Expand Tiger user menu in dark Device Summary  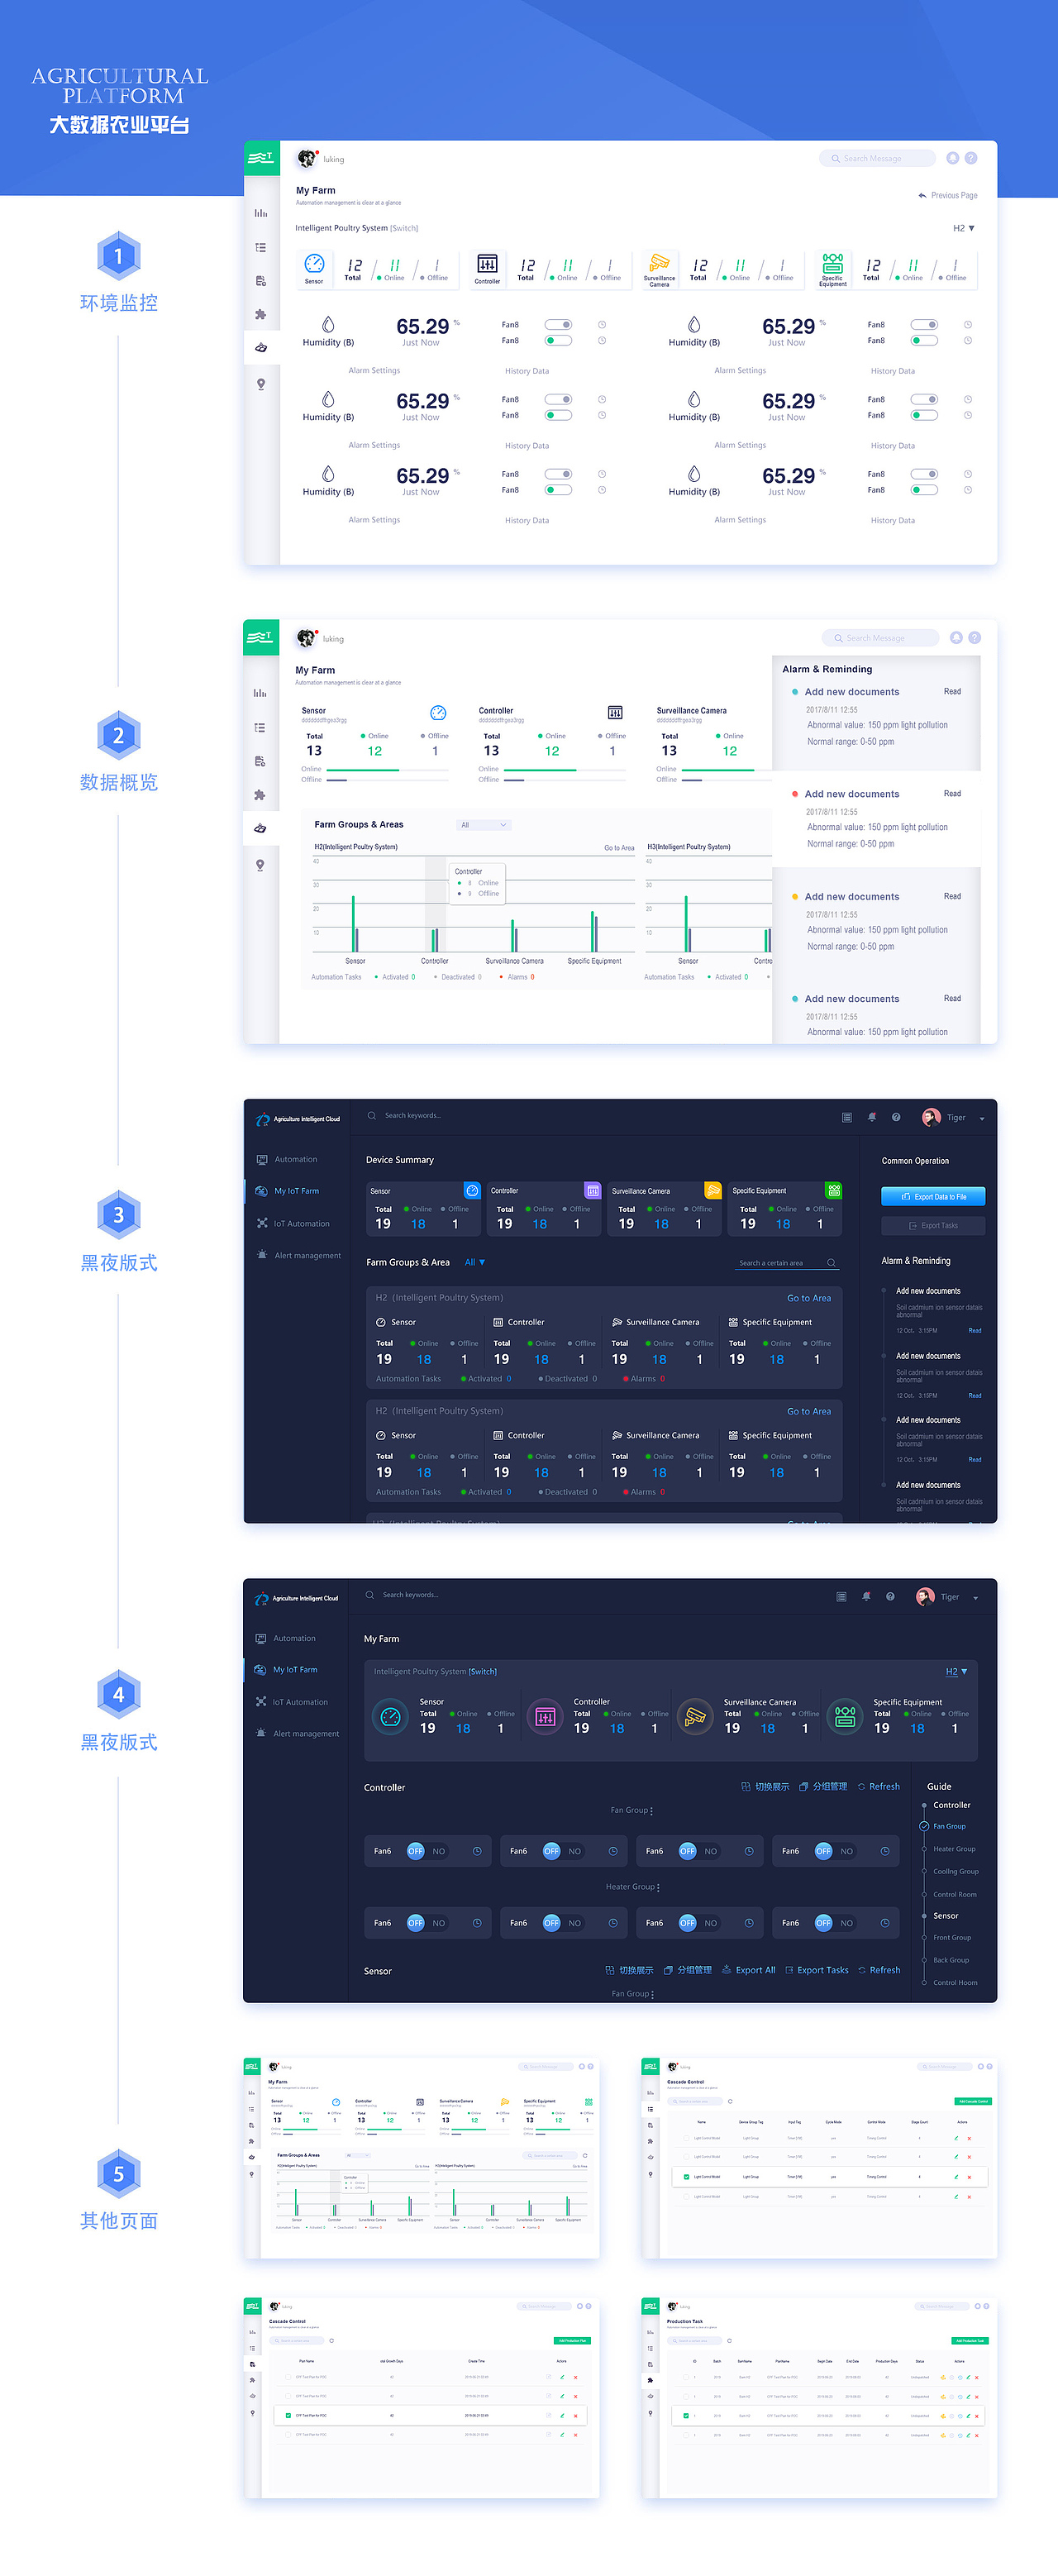(982, 1119)
